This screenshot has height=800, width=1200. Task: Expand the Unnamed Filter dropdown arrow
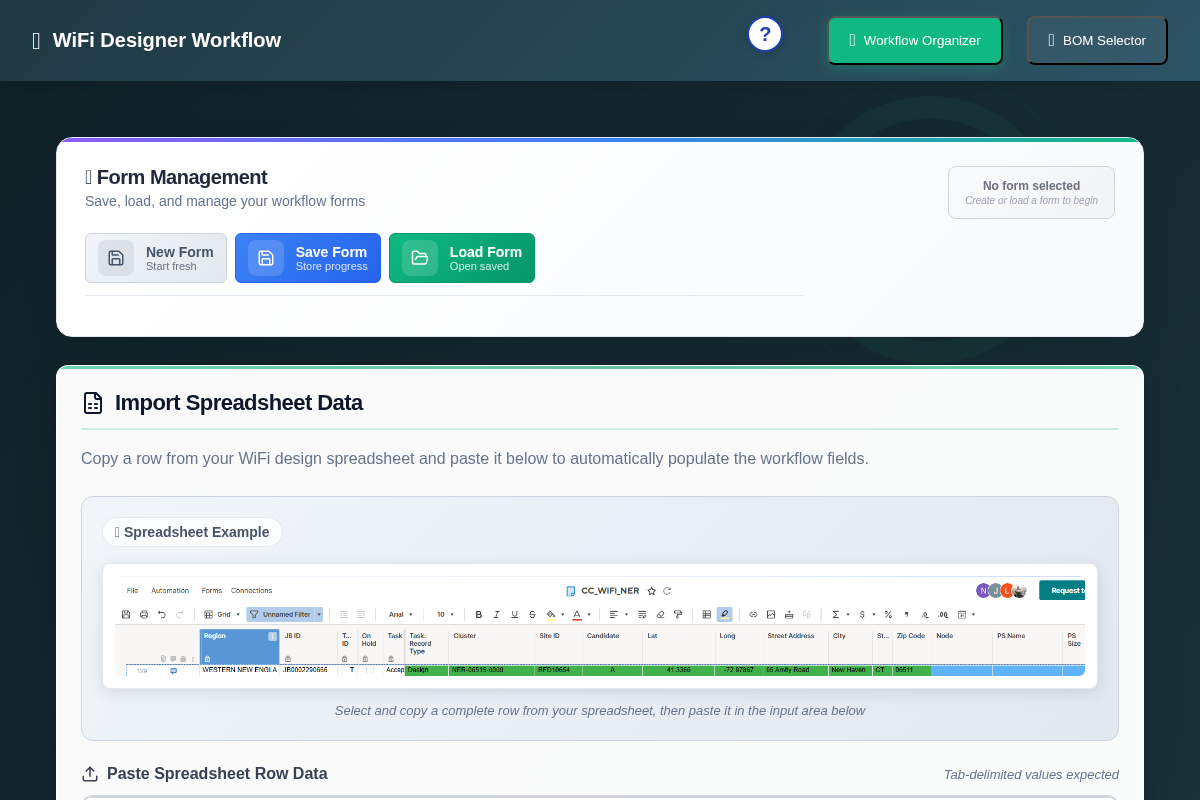pyautogui.click(x=319, y=614)
